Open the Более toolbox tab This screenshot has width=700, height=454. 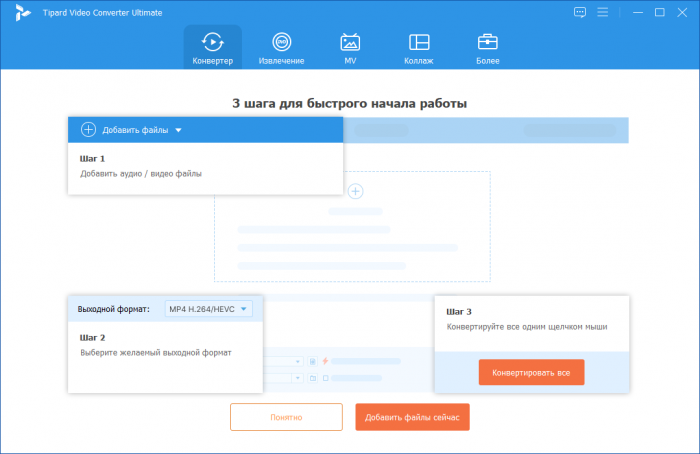(488, 48)
